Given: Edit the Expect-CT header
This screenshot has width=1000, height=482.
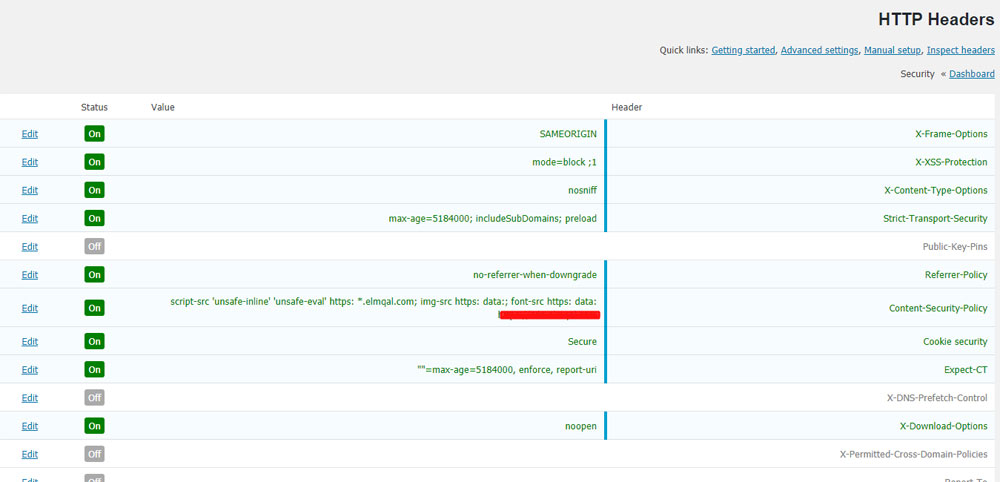Looking at the screenshot, I should click(x=29, y=370).
